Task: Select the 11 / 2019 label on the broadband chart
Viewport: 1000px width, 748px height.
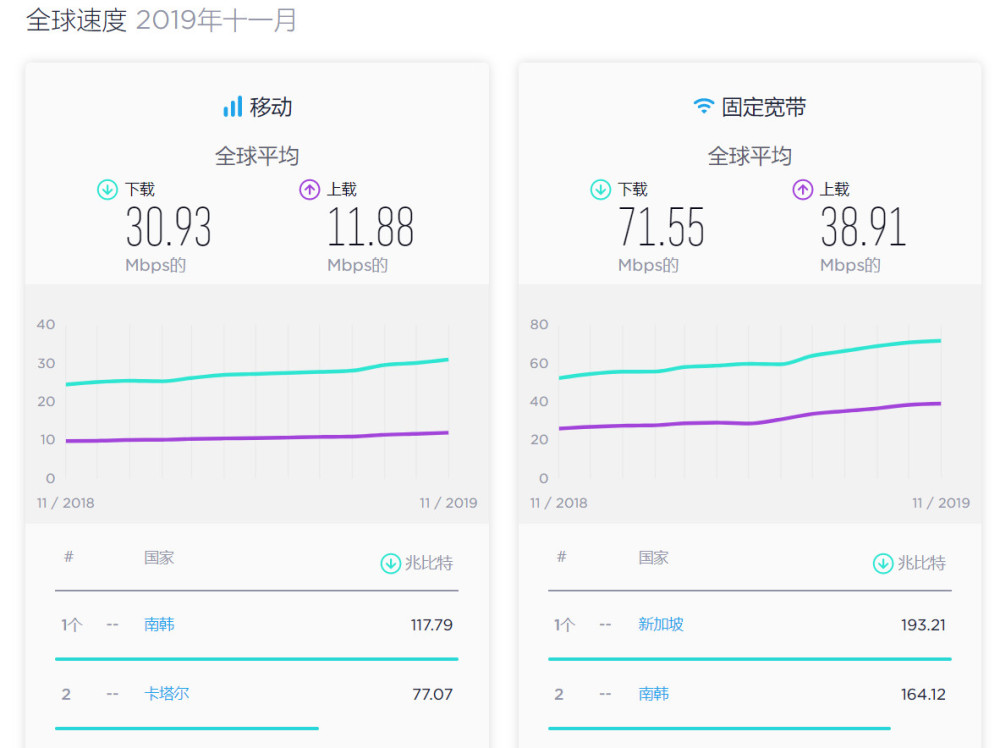Action: (941, 503)
